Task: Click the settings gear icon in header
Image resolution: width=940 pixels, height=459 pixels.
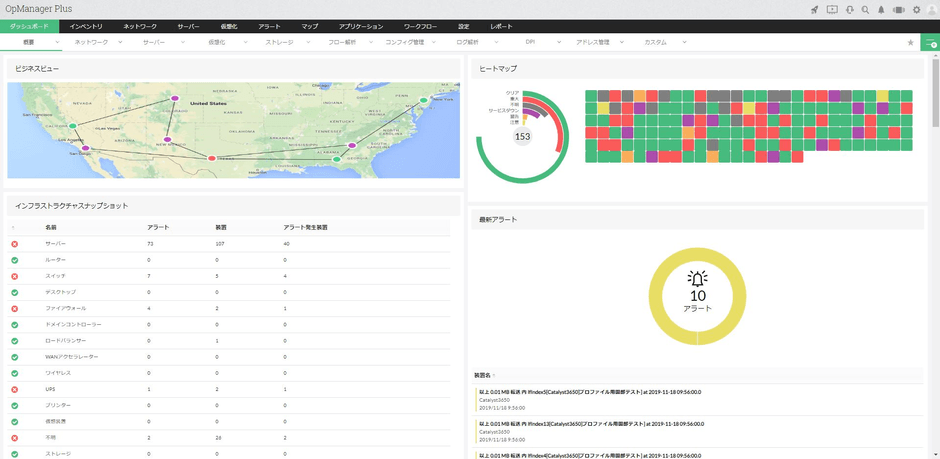Action: 916,9
